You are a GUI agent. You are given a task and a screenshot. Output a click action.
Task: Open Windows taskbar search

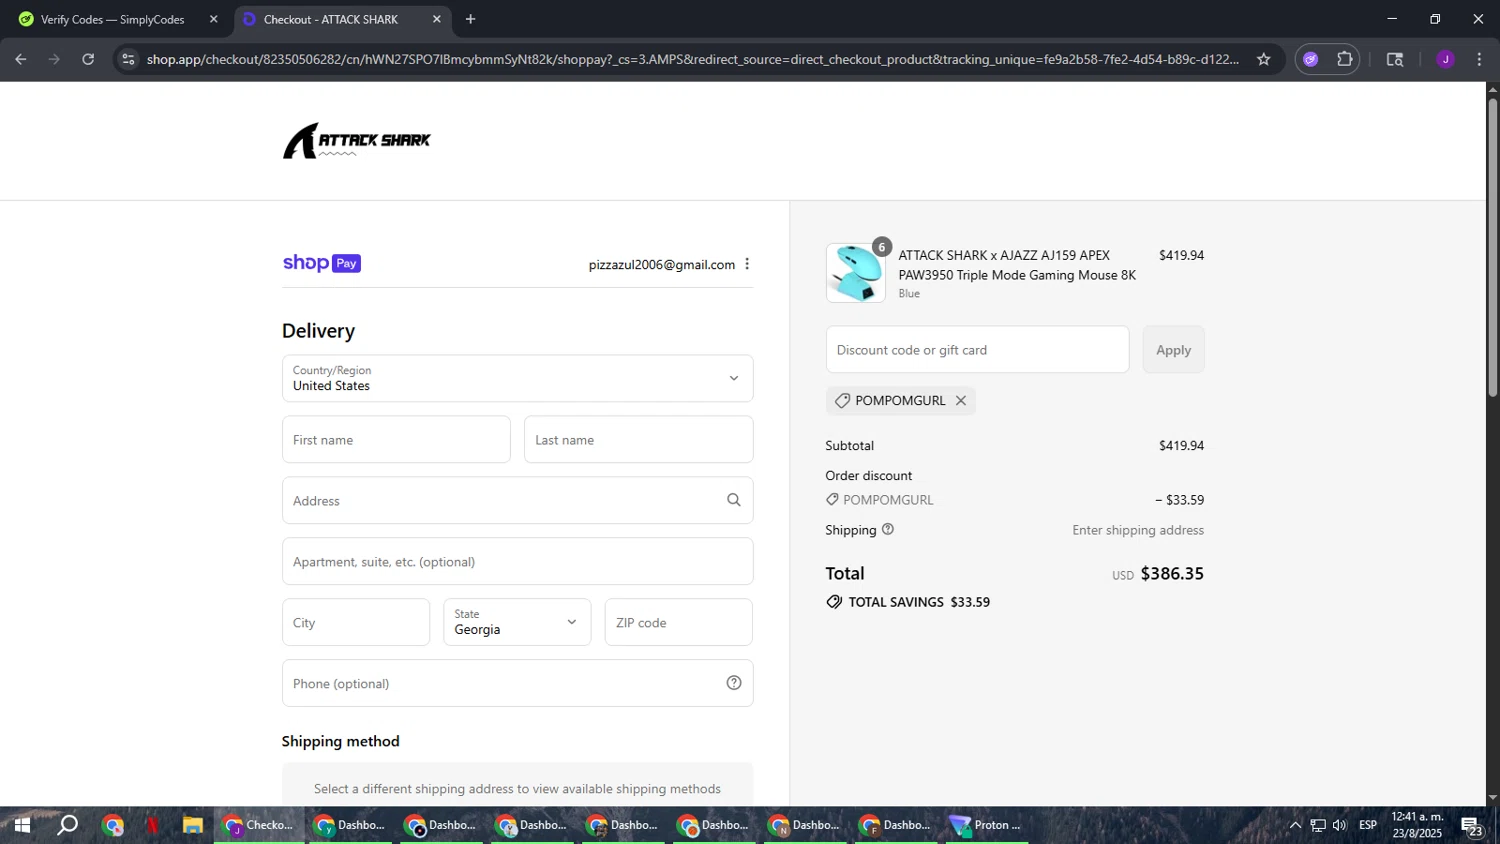click(67, 825)
